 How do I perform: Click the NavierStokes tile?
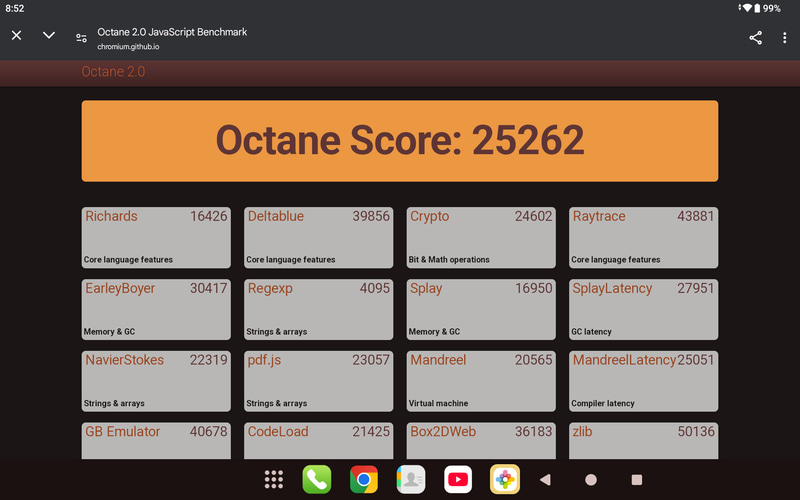click(x=156, y=381)
